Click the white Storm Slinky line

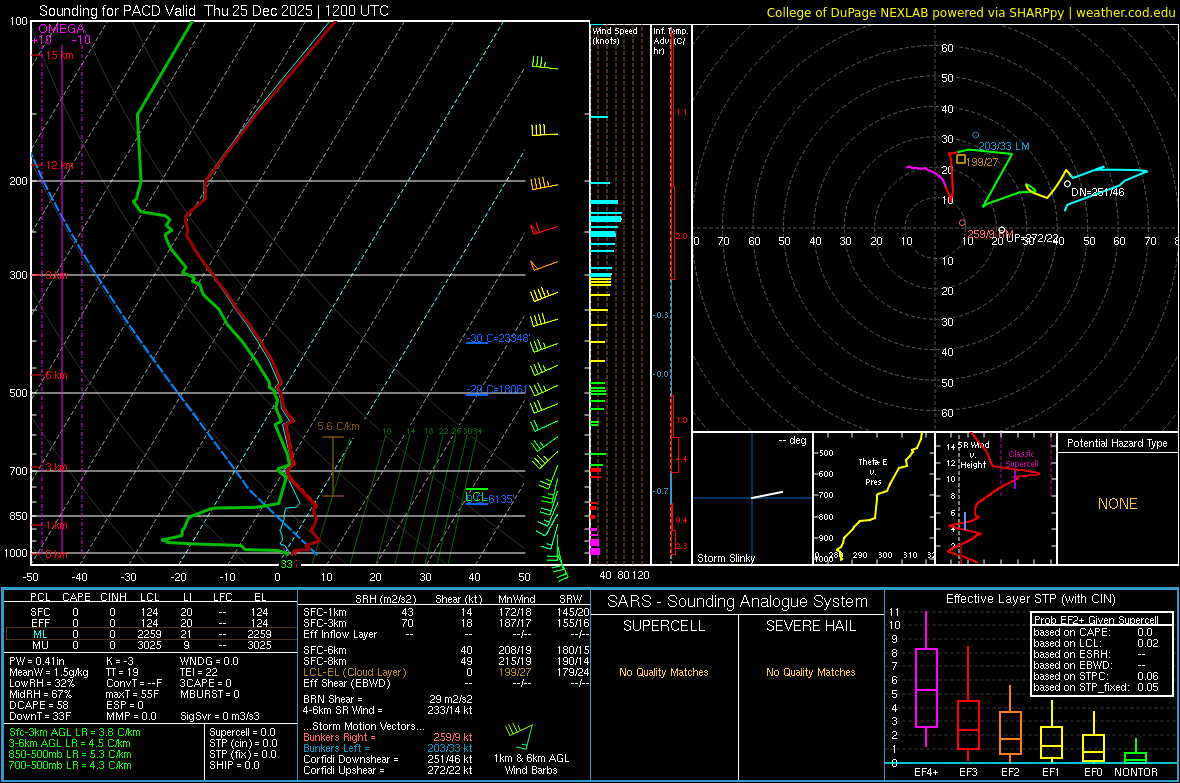pyautogui.click(x=767, y=495)
